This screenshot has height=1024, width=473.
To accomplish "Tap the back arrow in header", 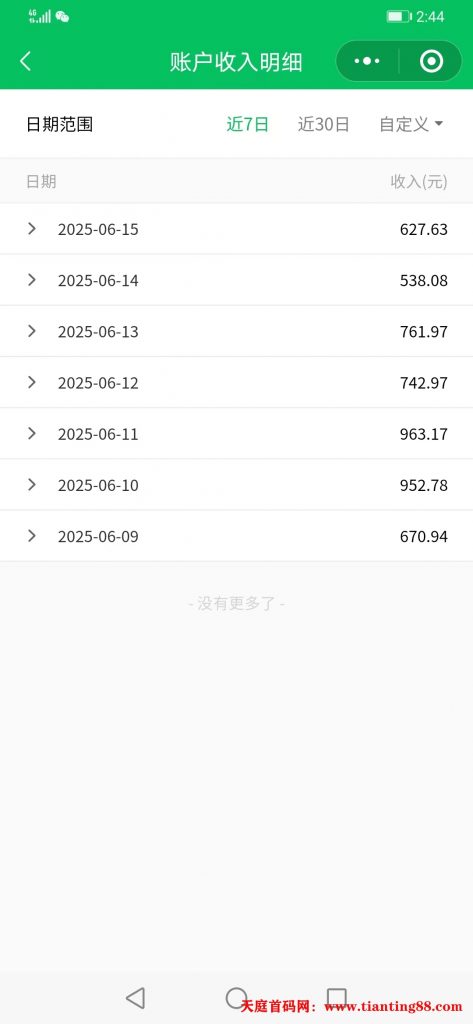I will tap(25, 61).
